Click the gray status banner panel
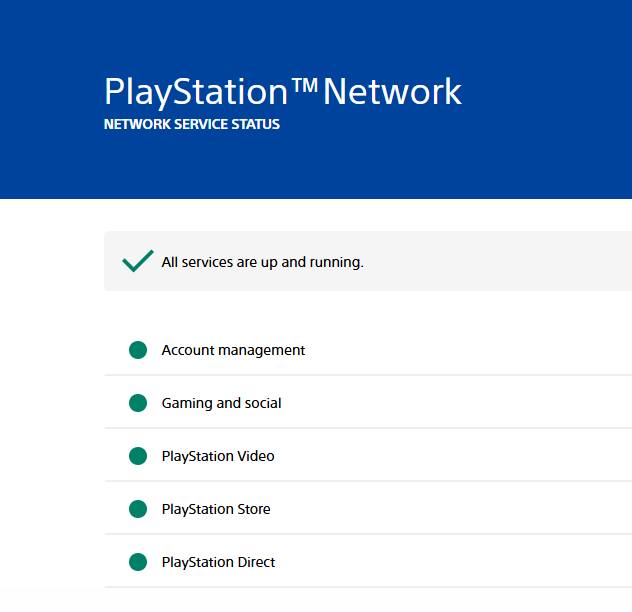The width and height of the screenshot is (632, 612). click(x=368, y=261)
